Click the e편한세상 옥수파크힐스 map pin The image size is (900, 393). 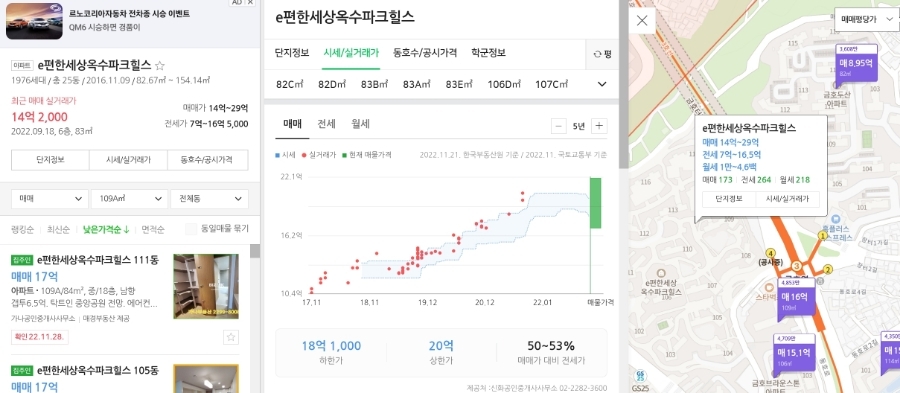(x=662, y=273)
